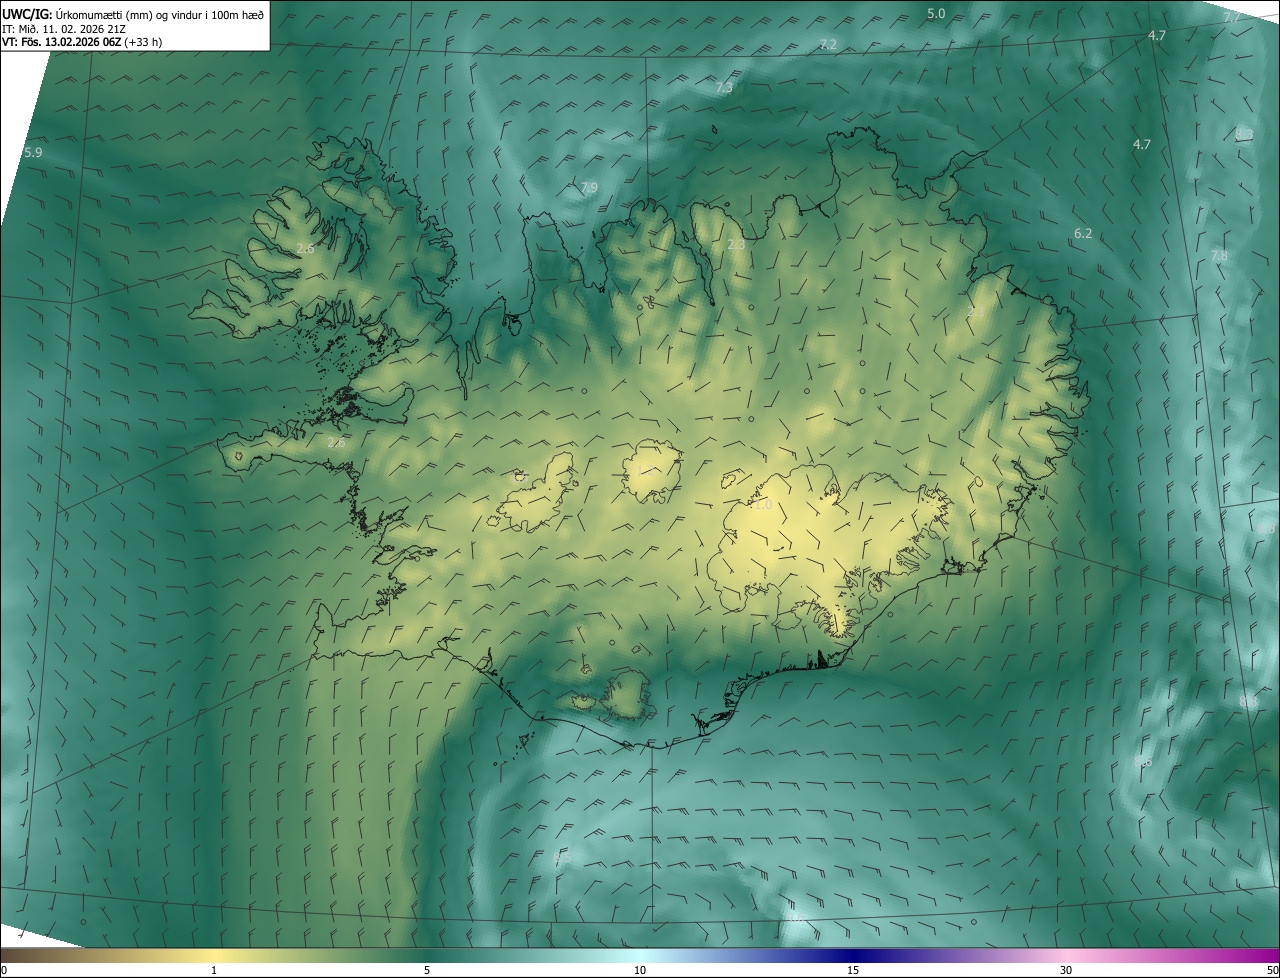Click the '6.2' value label
1280x978 pixels.
tap(1083, 234)
